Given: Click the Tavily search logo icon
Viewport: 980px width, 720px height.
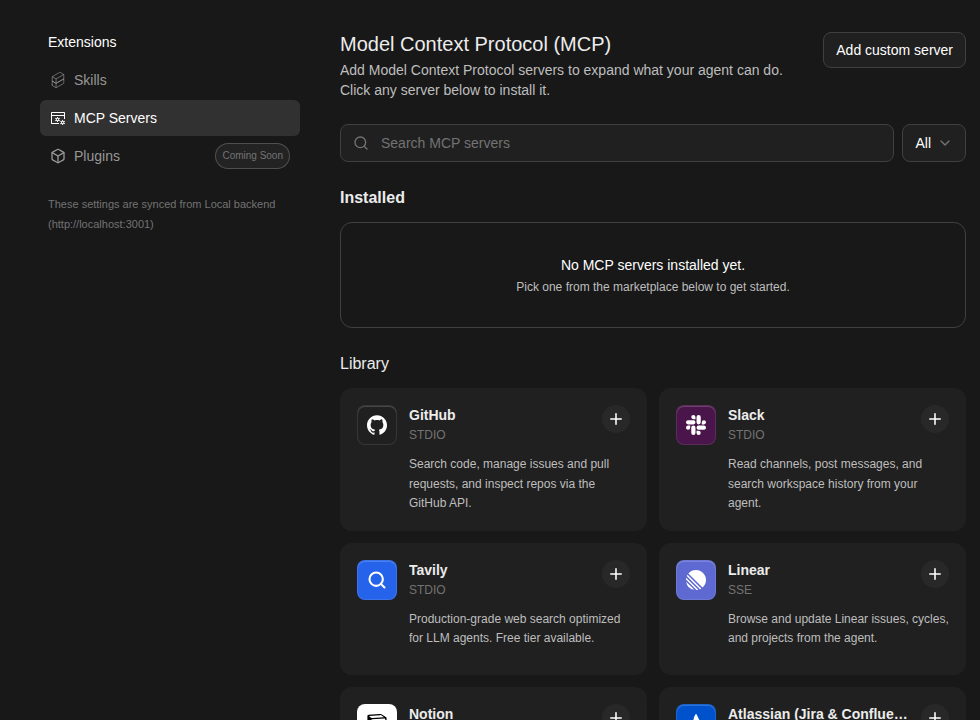Looking at the screenshot, I should pyautogui.click(x=377, y=580).
